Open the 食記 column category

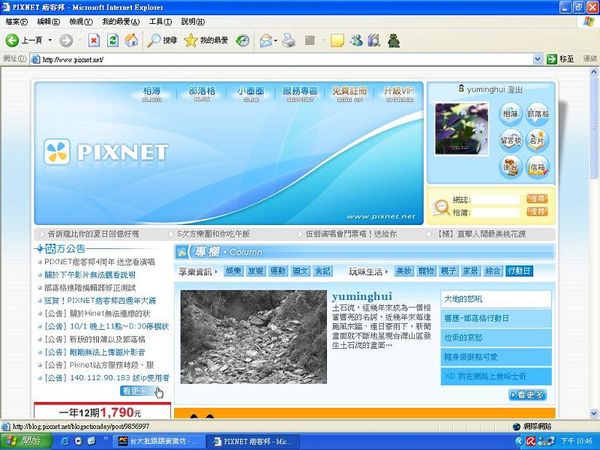pos(323,271)
